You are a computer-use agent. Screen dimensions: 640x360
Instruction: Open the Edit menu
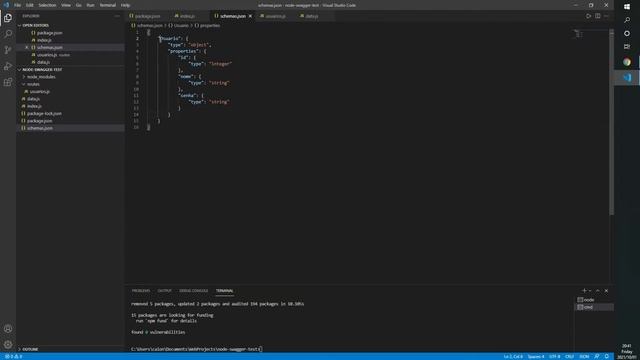(30, 5)
